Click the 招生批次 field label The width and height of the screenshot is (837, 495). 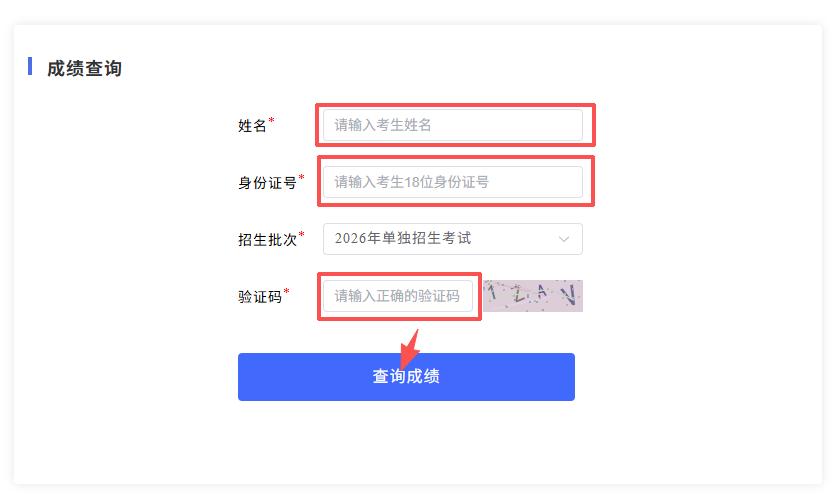tap(267, 240)
